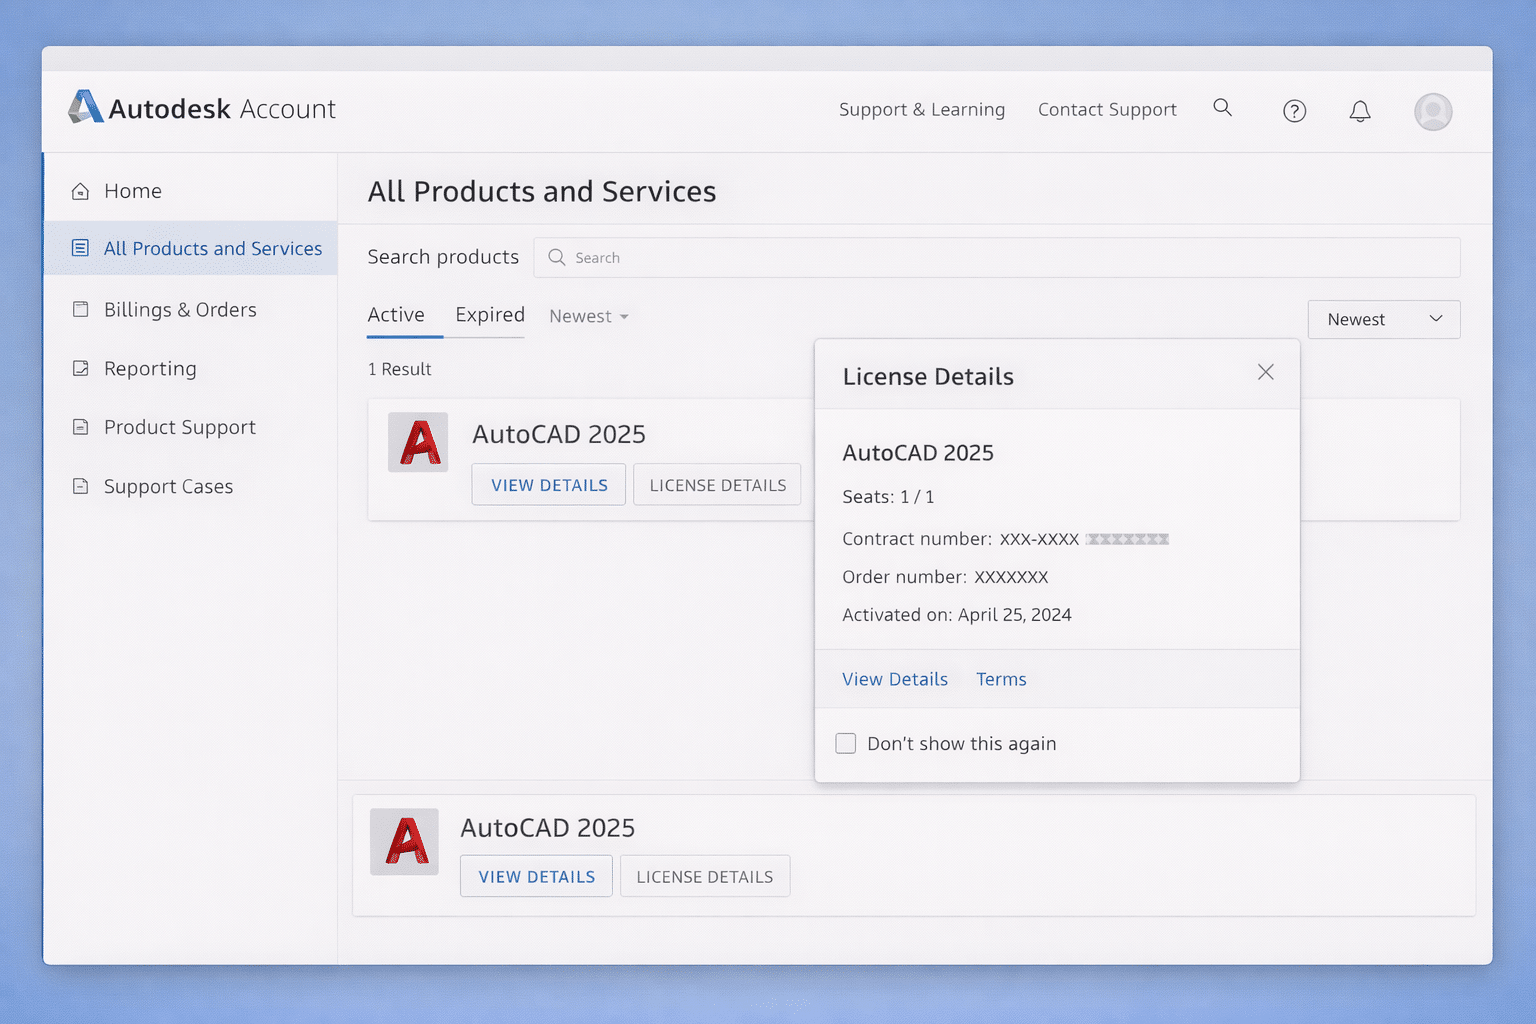Switch to the Expired tab
The width and height of the screenshot is (1536, 1024).
pos(489,314)
